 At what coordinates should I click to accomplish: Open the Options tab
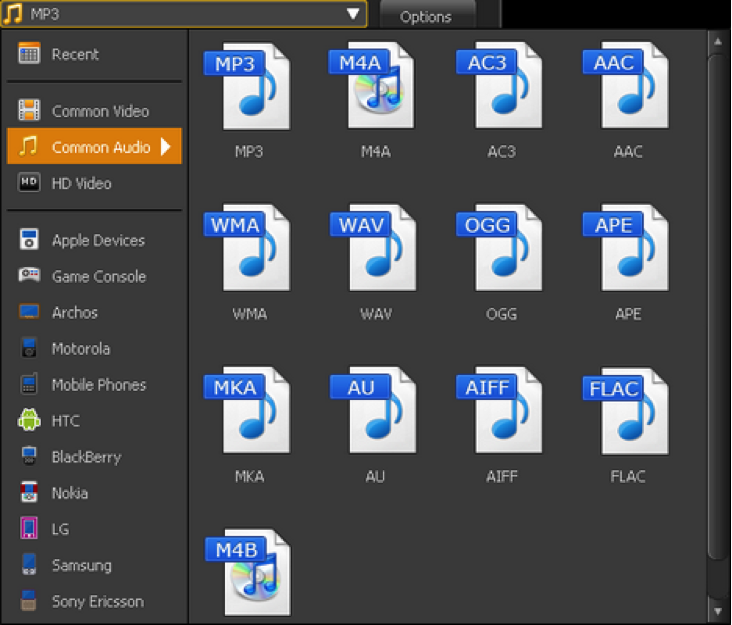(x=425, y=16)
